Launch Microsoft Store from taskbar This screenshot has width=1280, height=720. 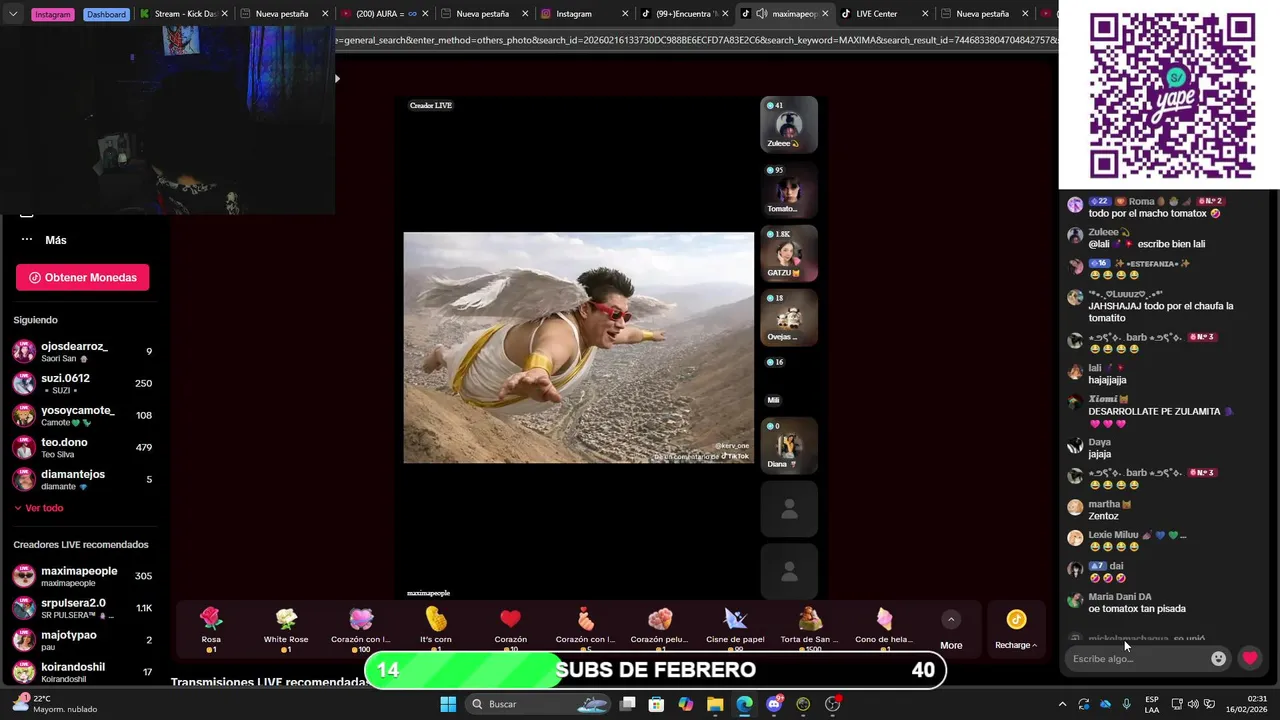[657, 704]
